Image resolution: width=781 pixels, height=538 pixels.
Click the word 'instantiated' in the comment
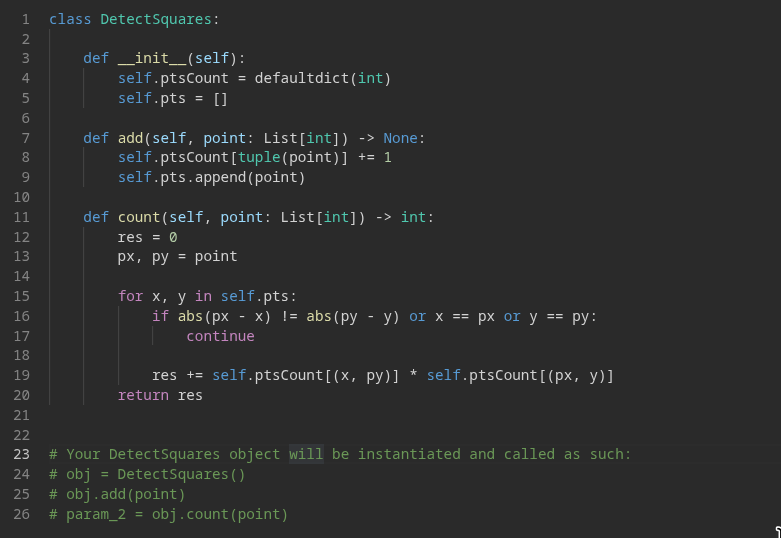409,454
